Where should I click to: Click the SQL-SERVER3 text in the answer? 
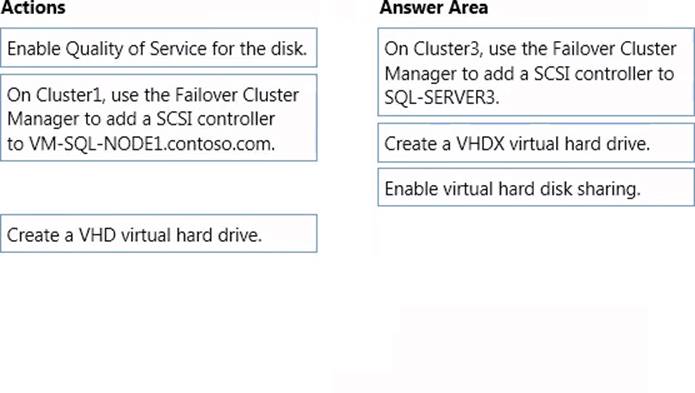(x=441, y=97)
